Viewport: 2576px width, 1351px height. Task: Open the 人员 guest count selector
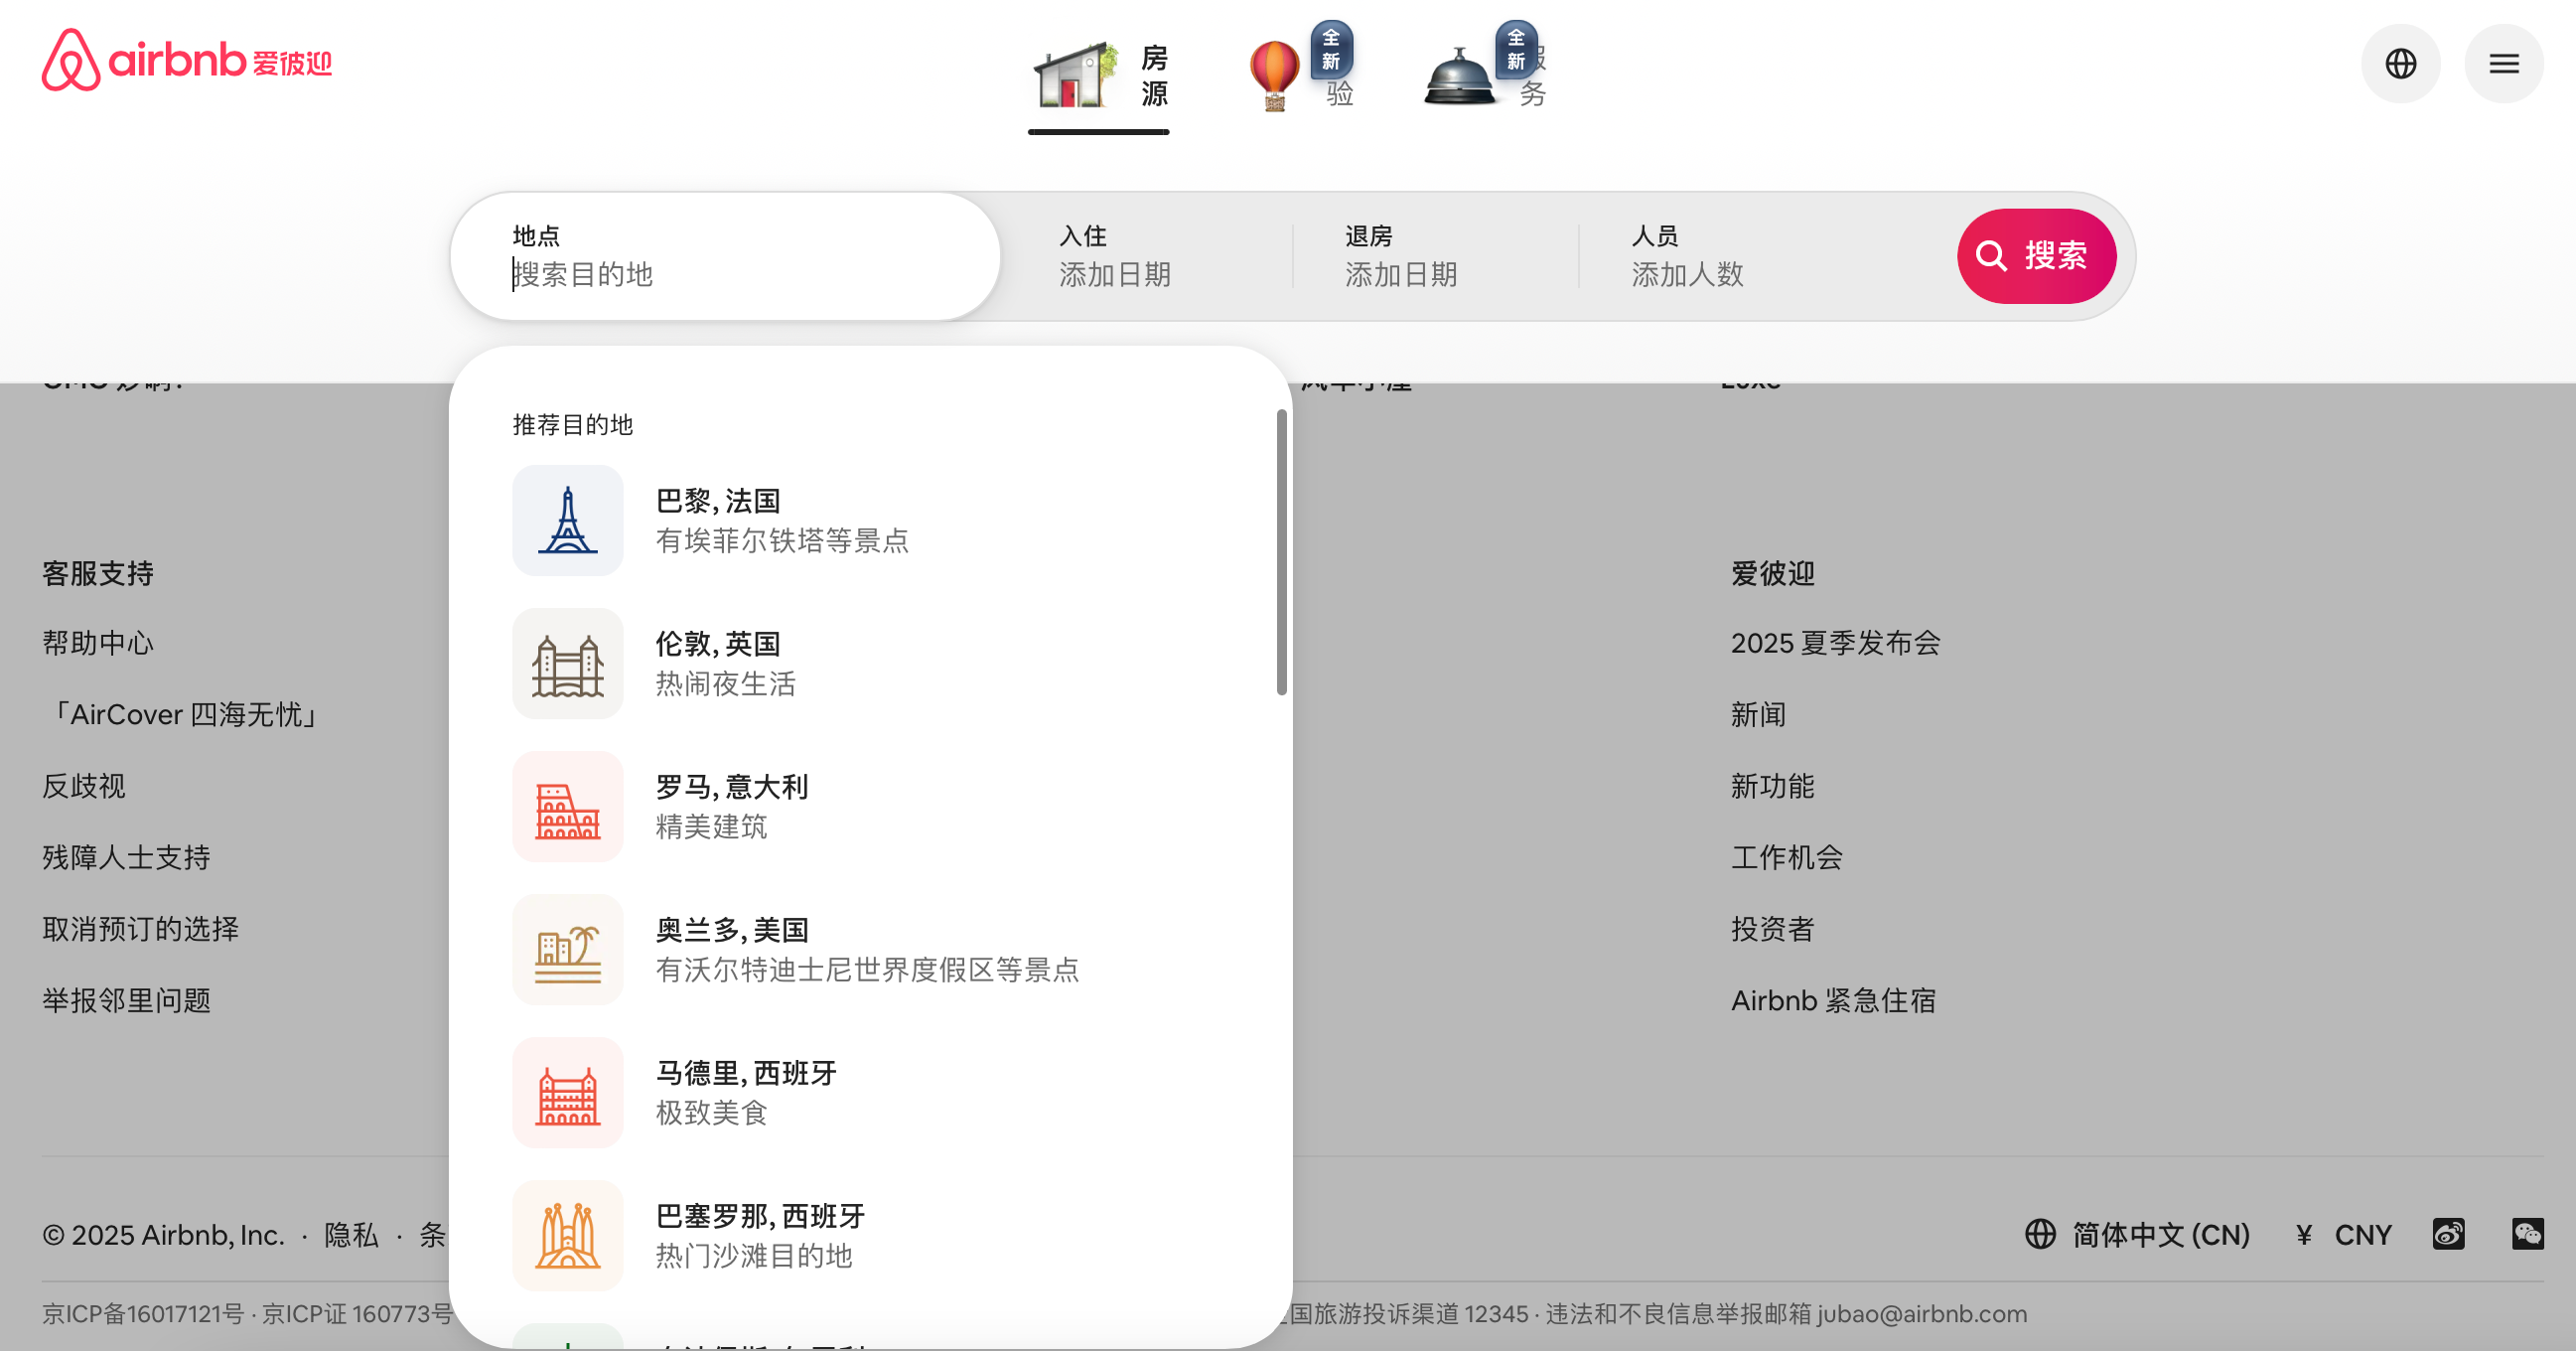pos(1760,256)
